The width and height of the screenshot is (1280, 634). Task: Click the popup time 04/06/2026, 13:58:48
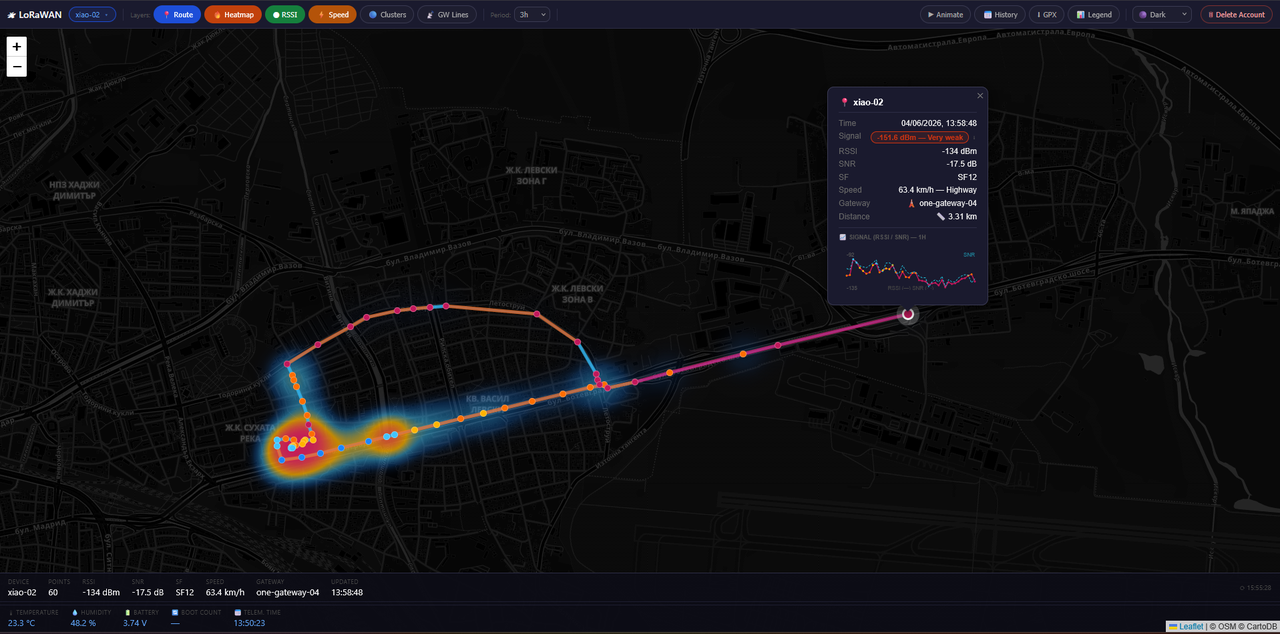pos(939,123)
